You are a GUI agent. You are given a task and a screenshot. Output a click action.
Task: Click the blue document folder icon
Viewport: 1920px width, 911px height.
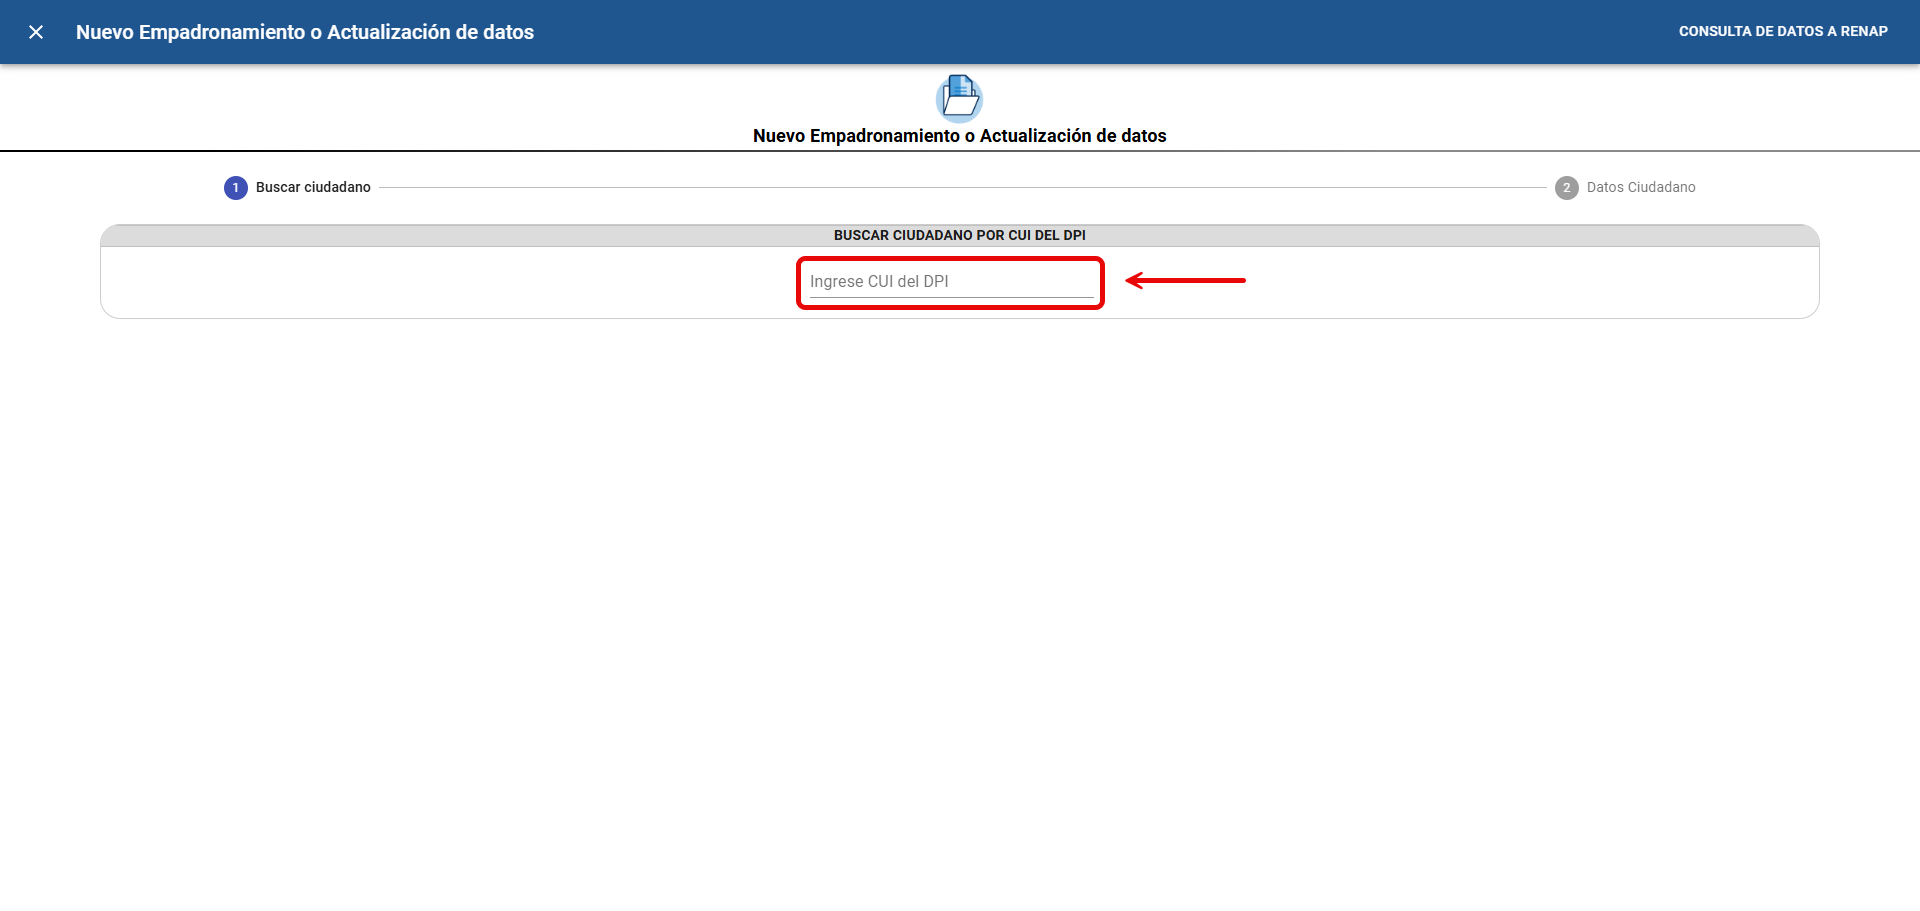coord(959,97)
